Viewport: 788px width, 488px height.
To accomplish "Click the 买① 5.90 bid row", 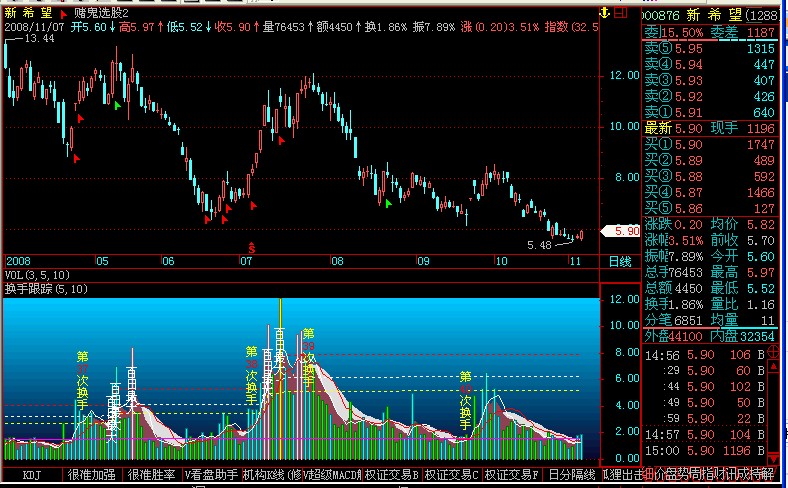I will coord(710,145).
